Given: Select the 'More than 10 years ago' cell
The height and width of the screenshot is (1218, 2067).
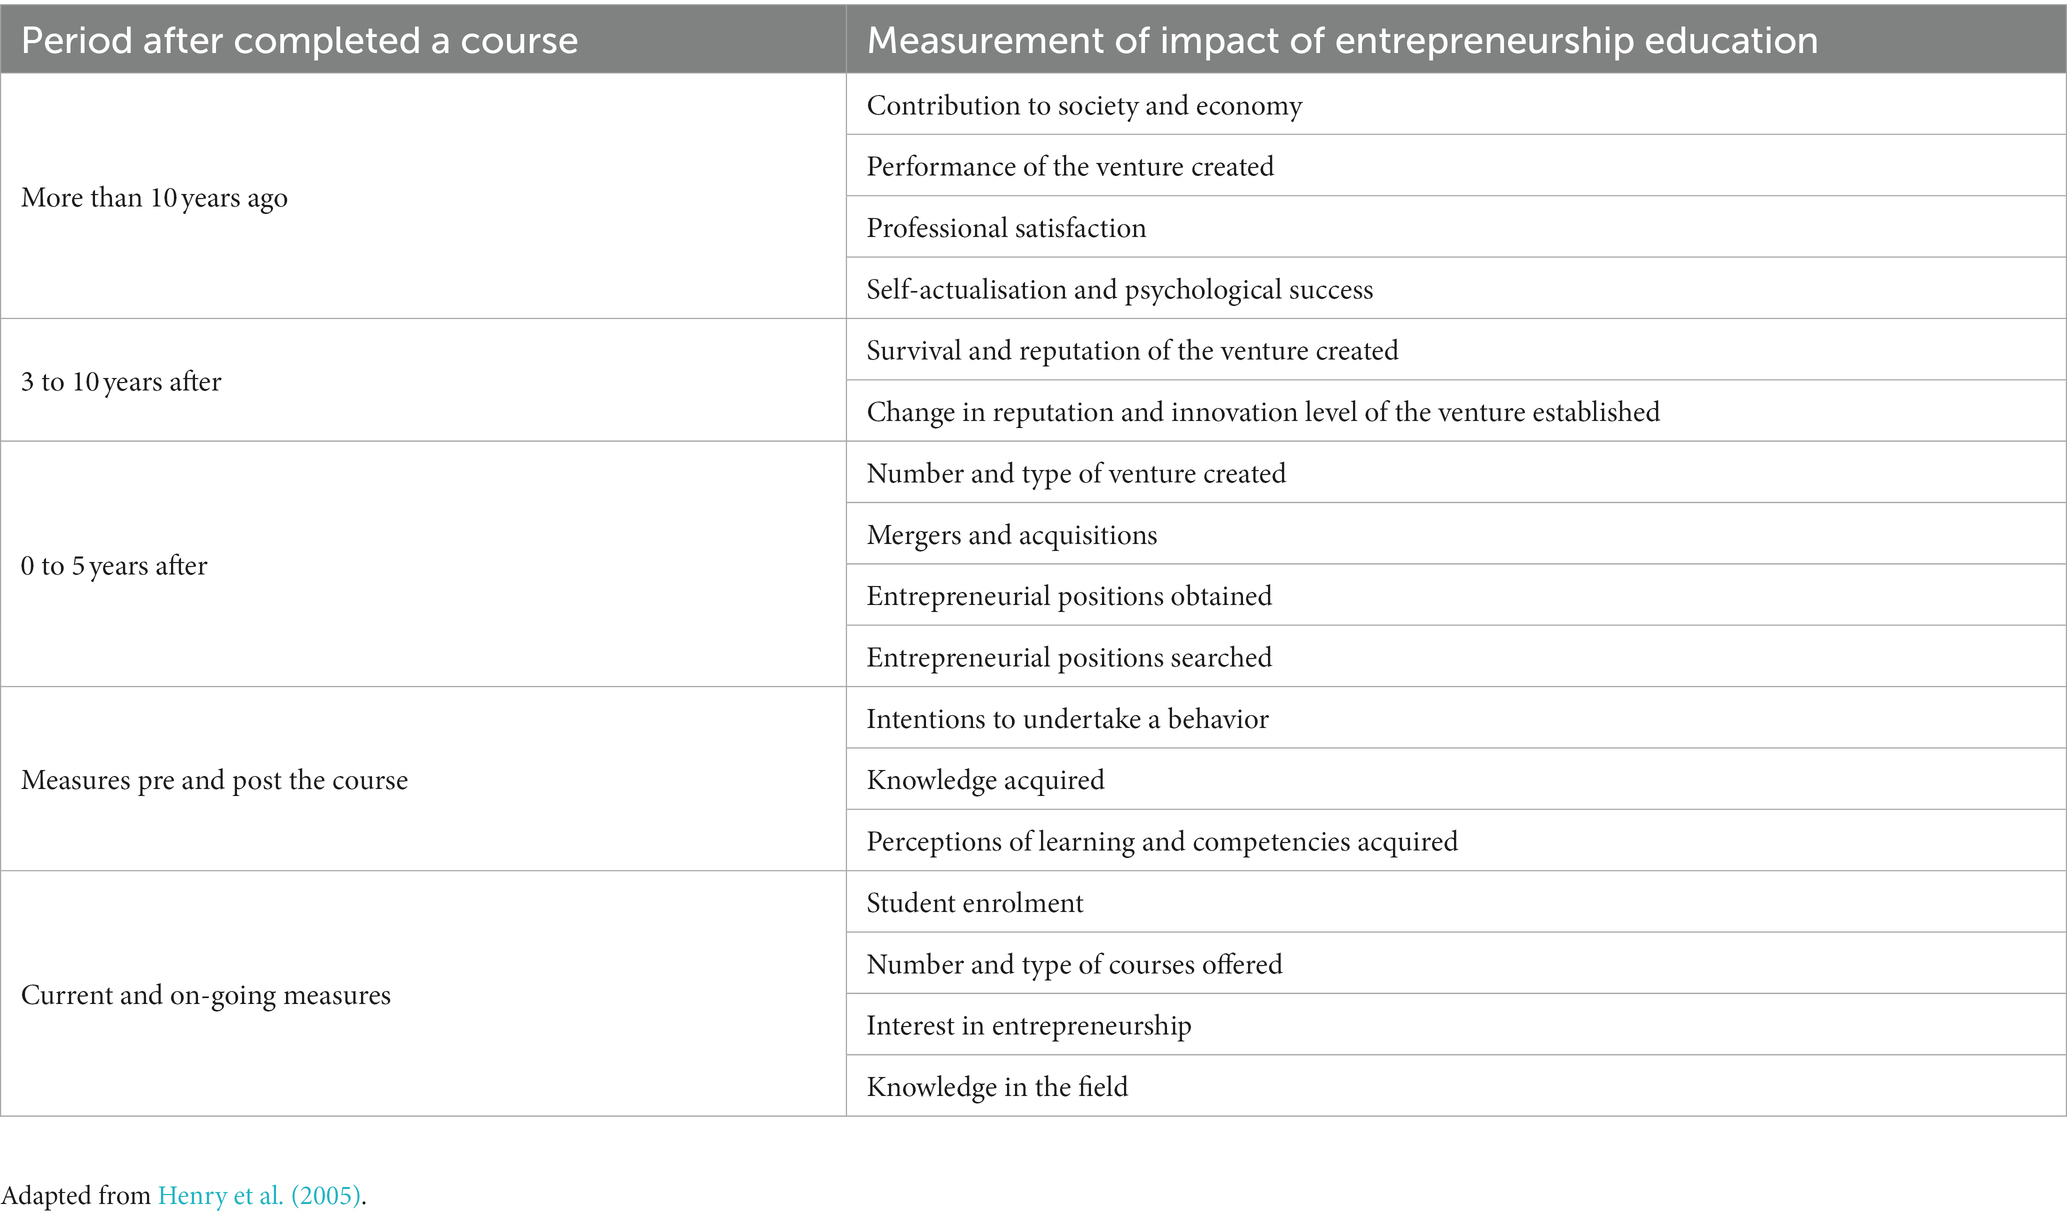Looking at the screenshot, I should [423, 196].
